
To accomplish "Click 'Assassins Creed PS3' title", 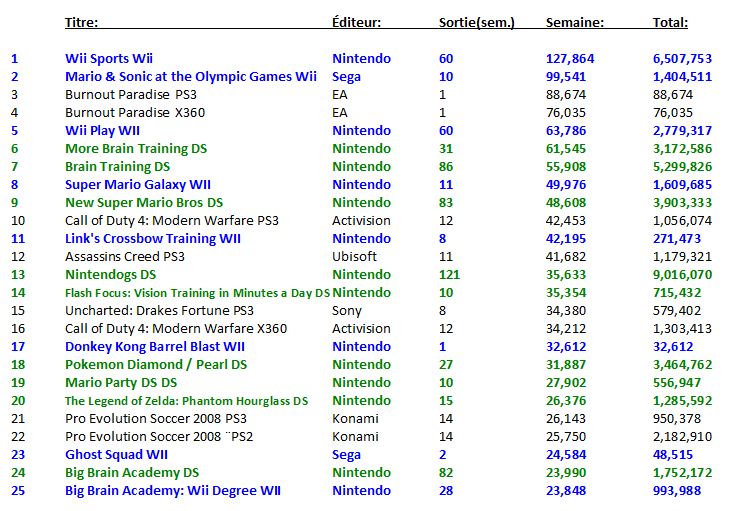I will point(125,257).
